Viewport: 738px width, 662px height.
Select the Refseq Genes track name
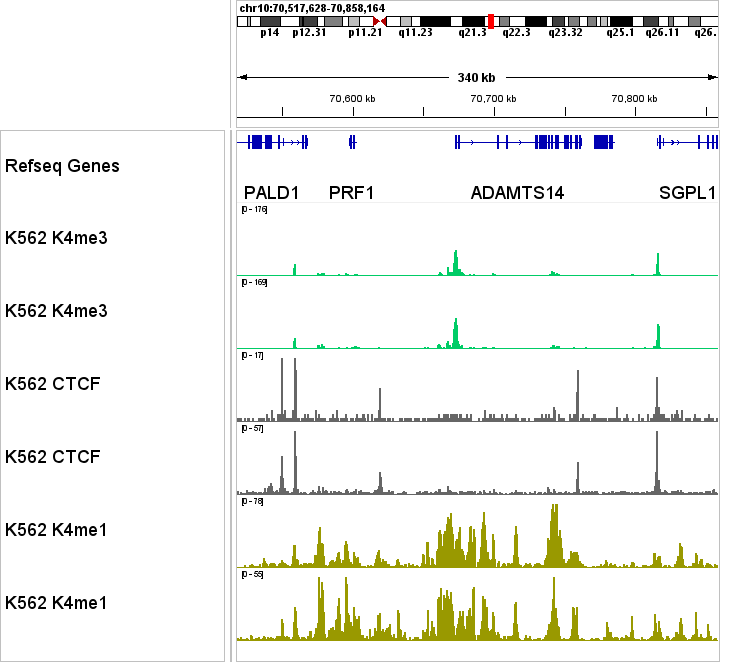(62, 166)
